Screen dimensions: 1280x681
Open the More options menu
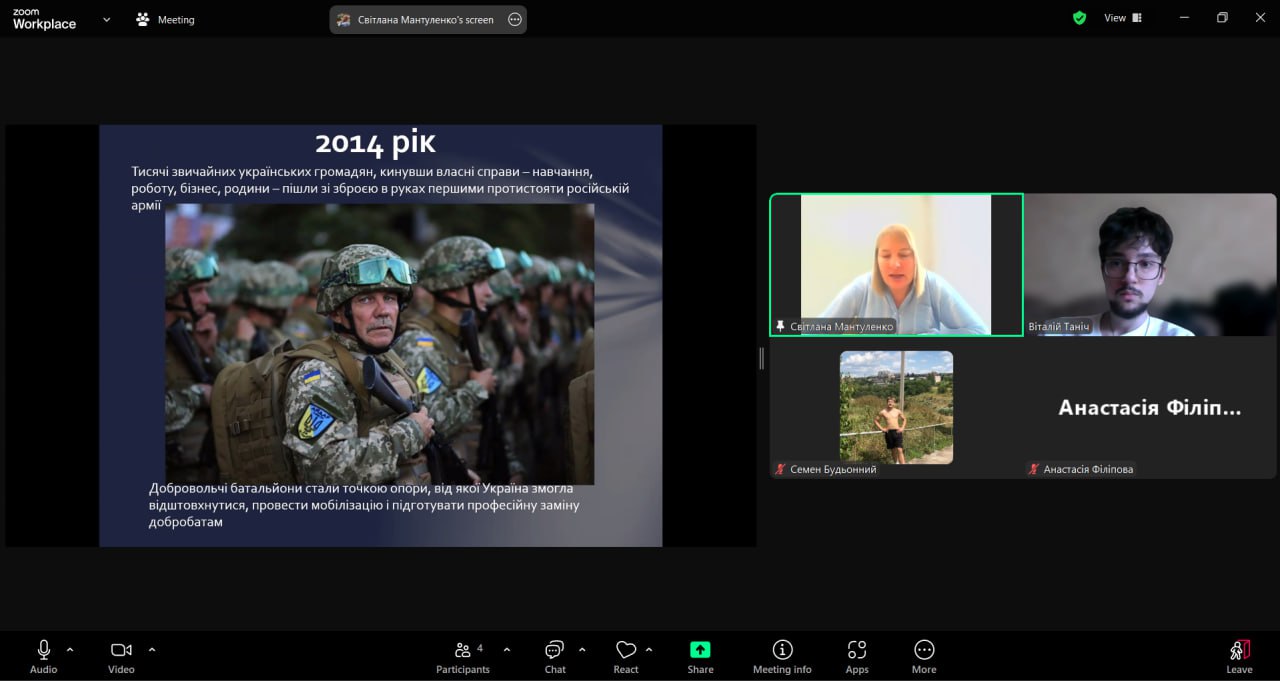924,656
